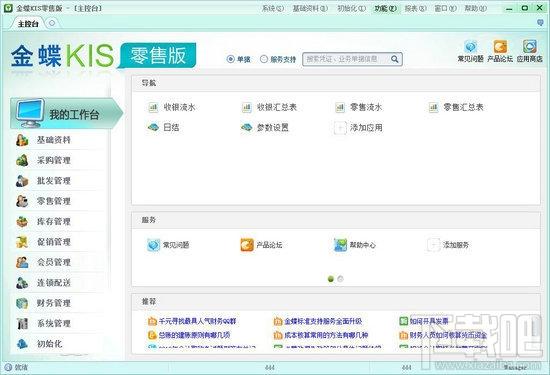Switch to second page dot in 服务
This screenshot has width=550, height=375.
(x=340, y=279)
